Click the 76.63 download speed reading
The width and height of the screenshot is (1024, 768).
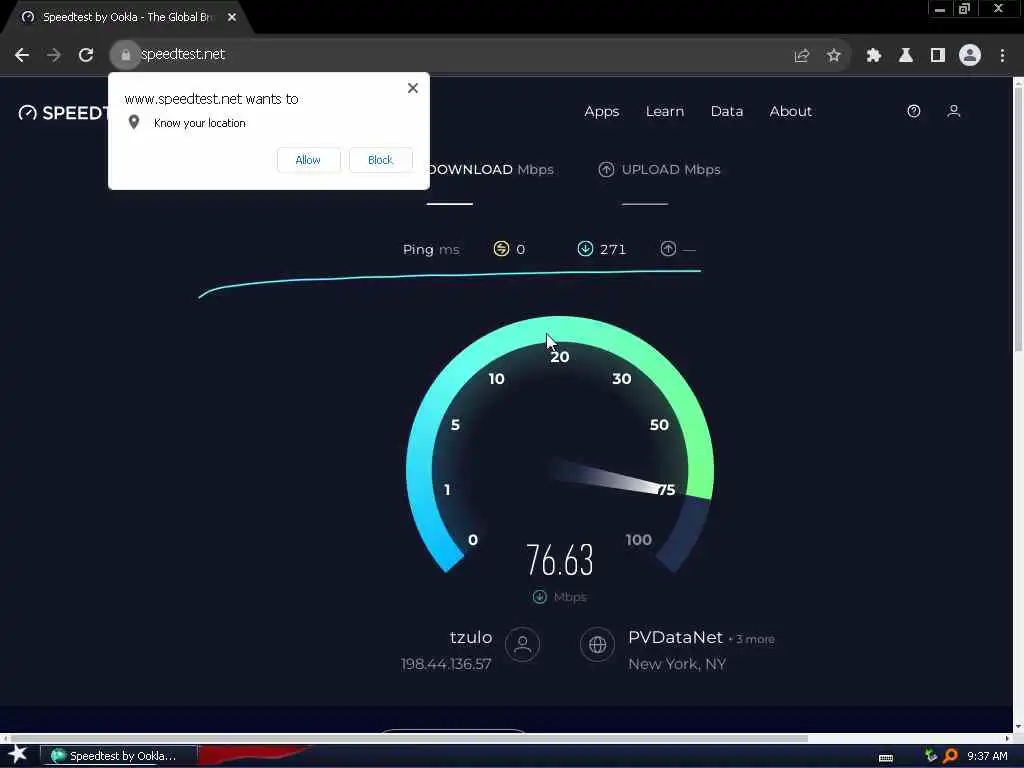[560, 560]
